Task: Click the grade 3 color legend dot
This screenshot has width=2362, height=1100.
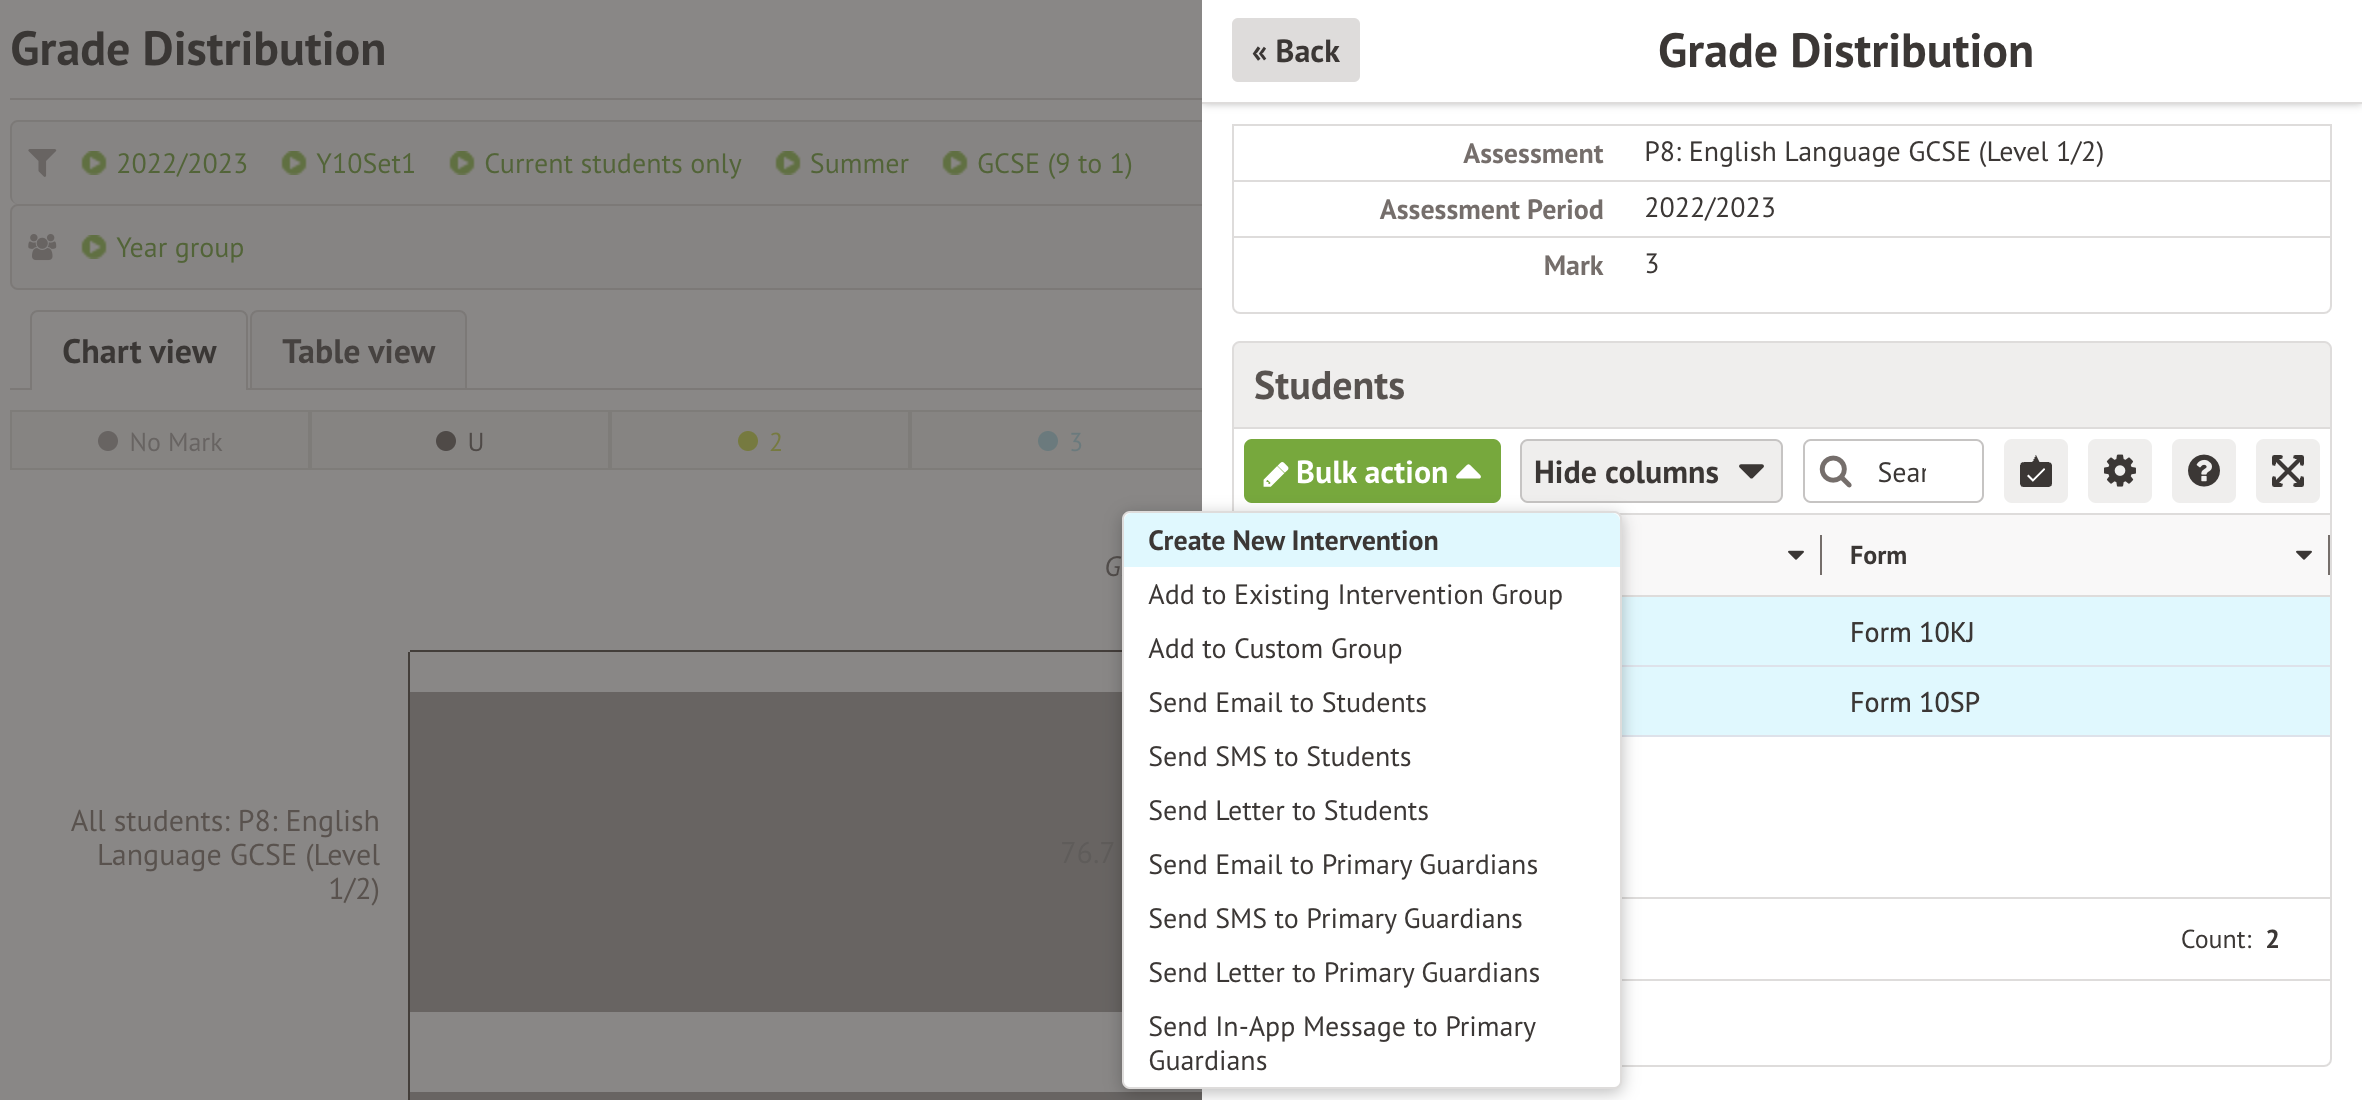Action: point(1048,441)
